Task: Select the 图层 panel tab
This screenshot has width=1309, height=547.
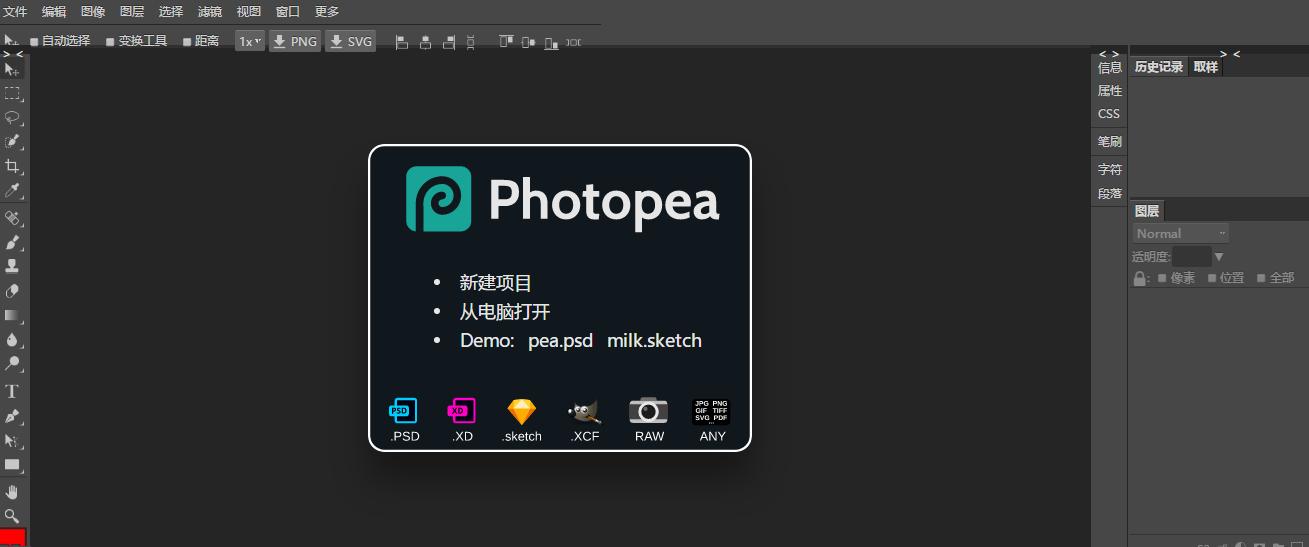Action: pos(1147,211)
